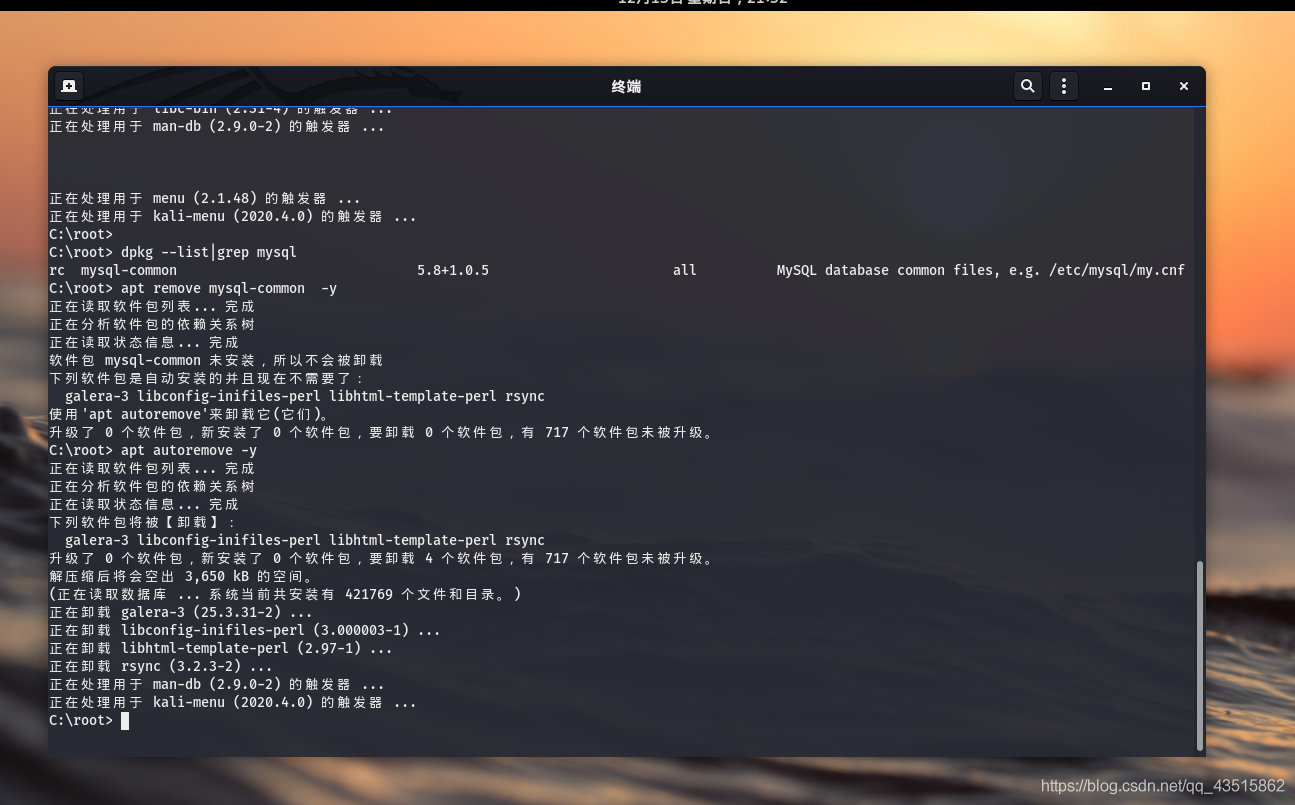The height and width of the screenshot is (805, 1295).
Task: Click '软件包 mysql-common 未安装' message line
Action: coord(216,360)
